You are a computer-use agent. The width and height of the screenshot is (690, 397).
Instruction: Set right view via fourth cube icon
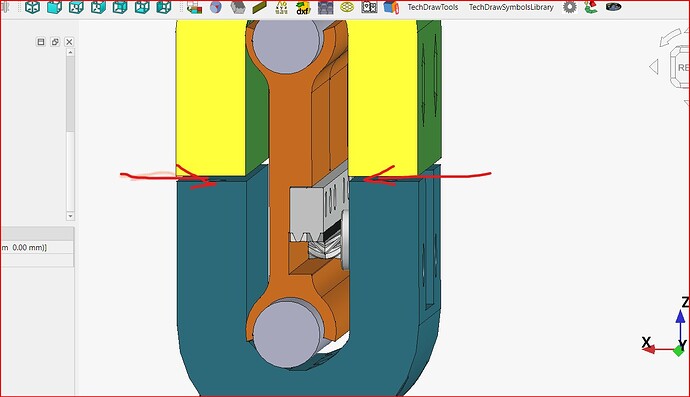click(98, 7)
